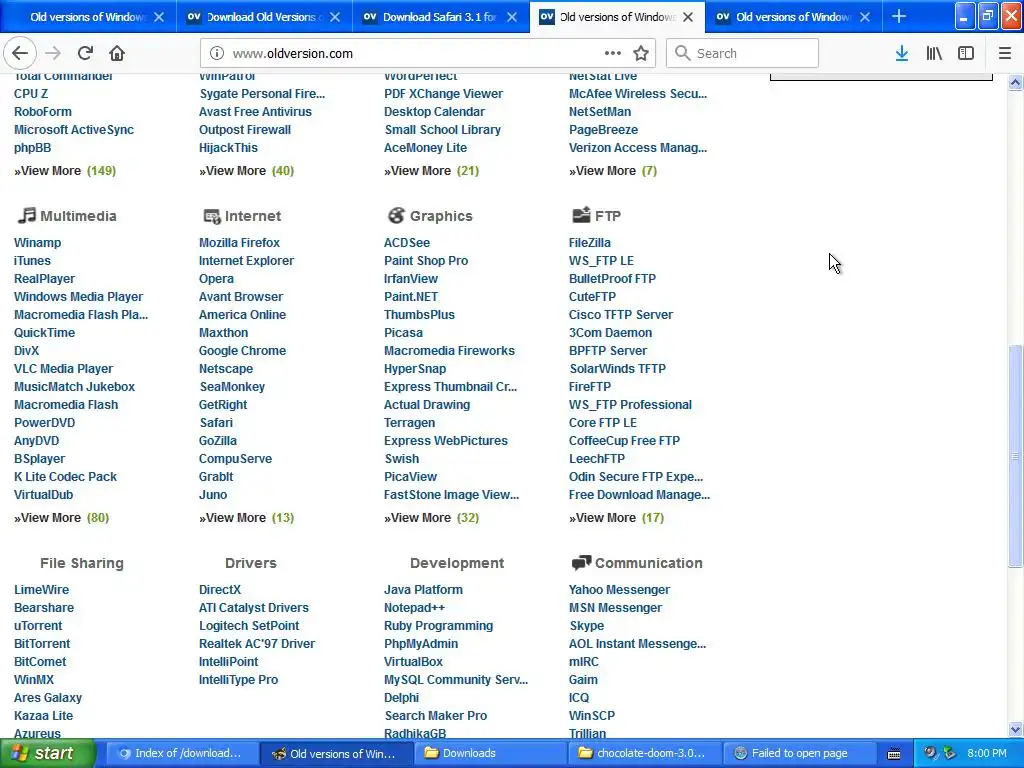
Task: Open the Paint.NET link
Action: point(411,297)
